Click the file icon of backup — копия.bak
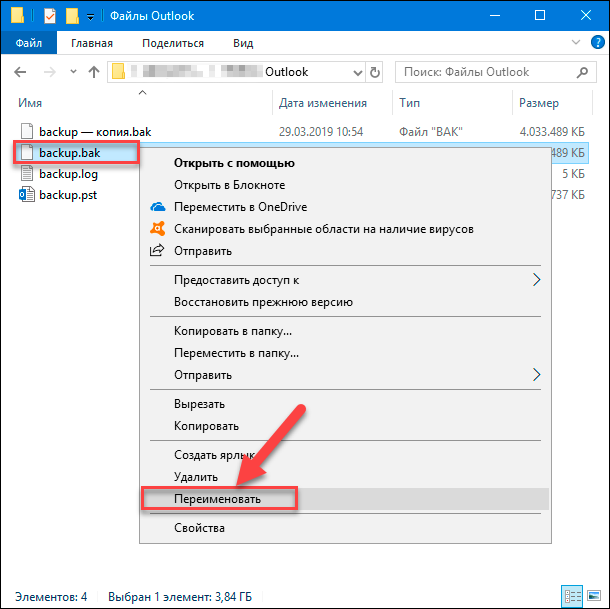This screenshot has height=609, width=610. (x=26, y=131)
